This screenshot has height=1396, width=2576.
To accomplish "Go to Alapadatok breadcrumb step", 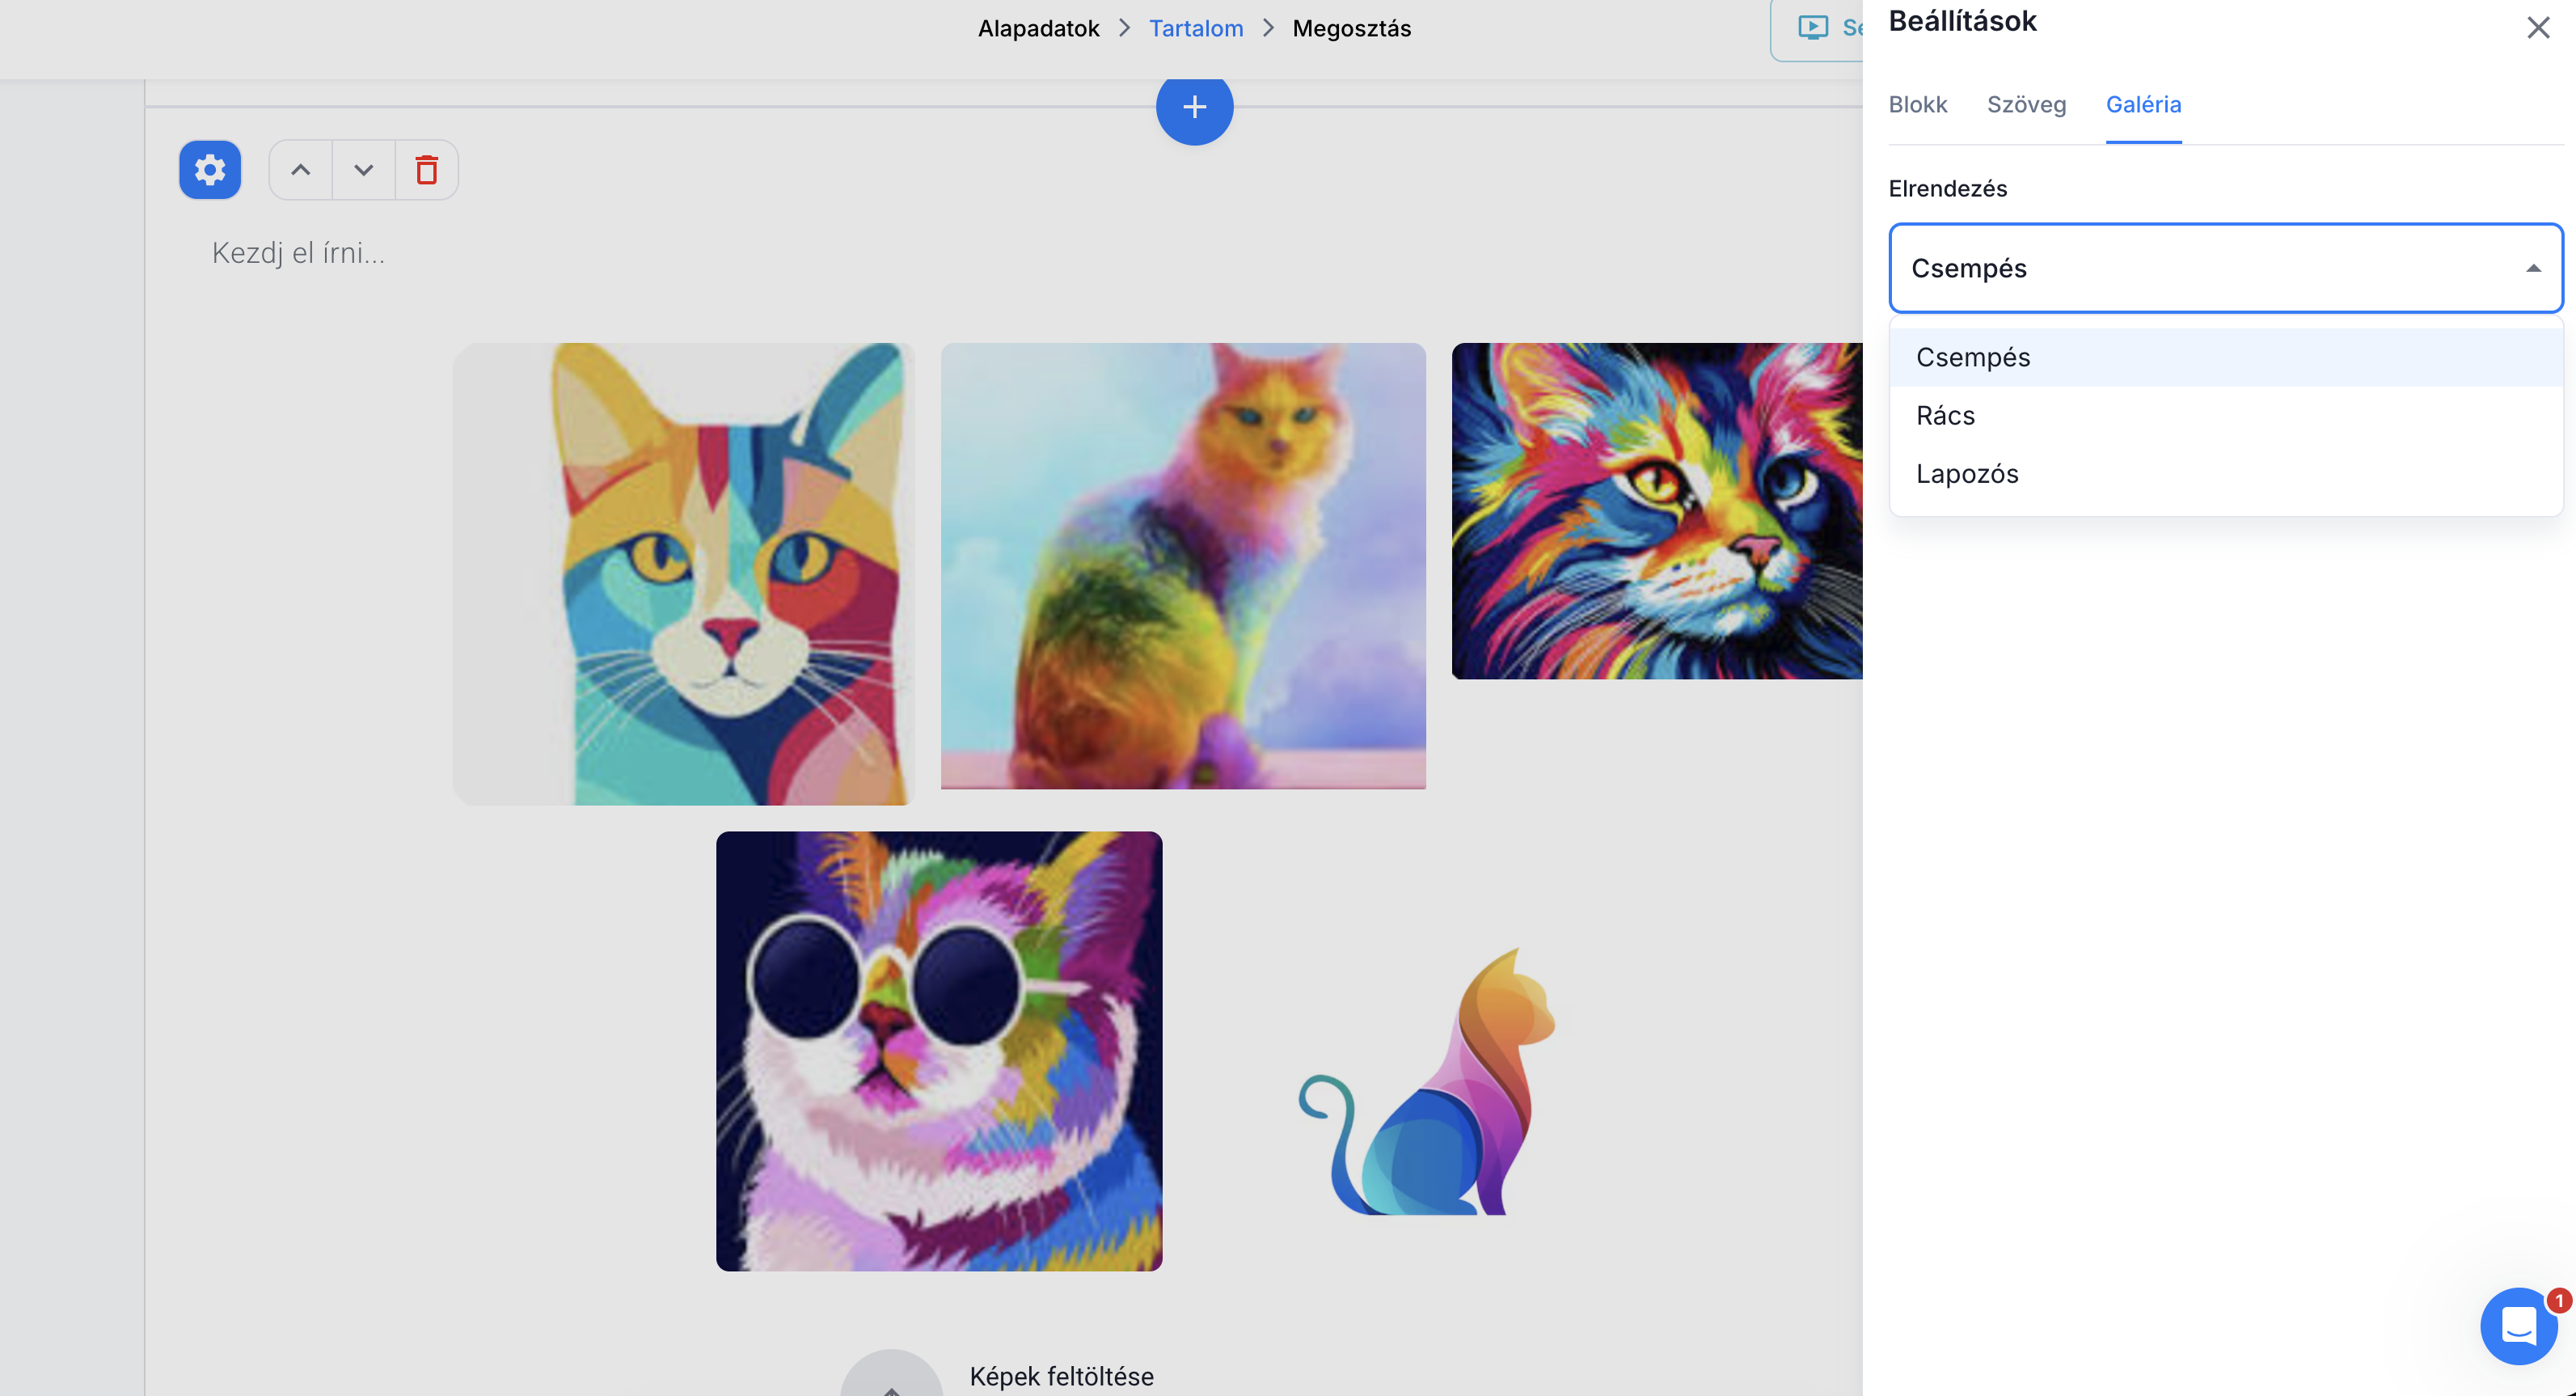I will click(1038, 29).
